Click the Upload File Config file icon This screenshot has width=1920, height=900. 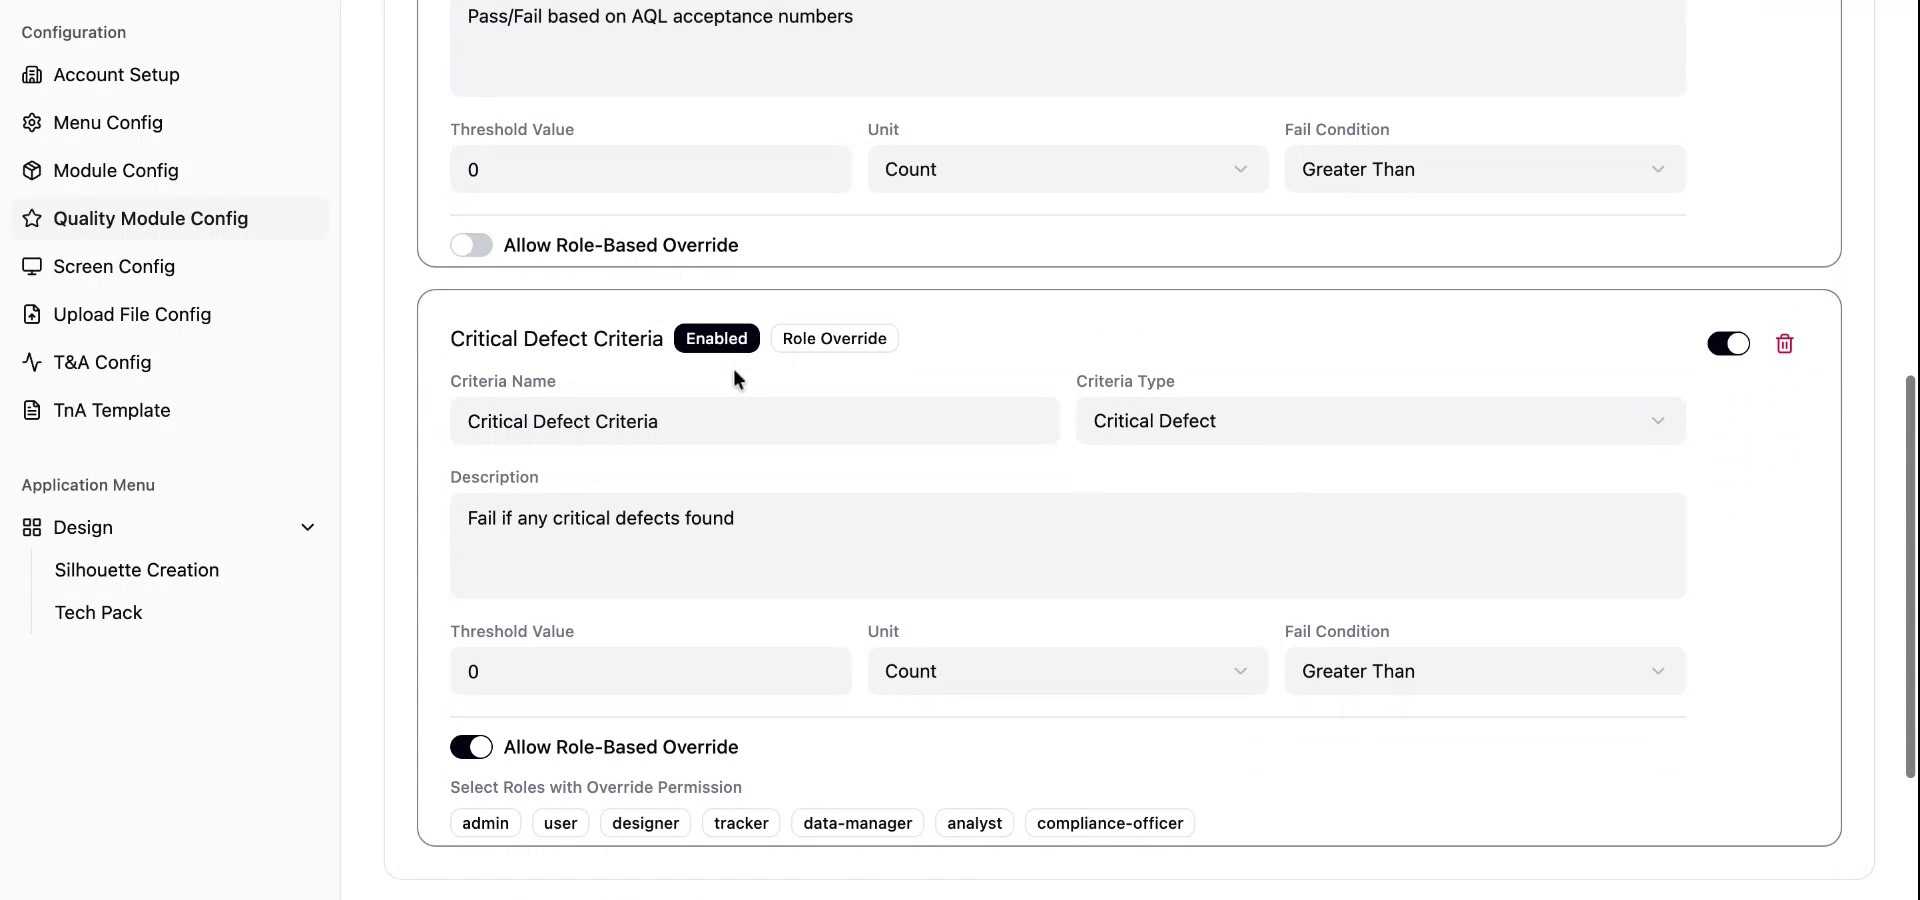point(32,315)
